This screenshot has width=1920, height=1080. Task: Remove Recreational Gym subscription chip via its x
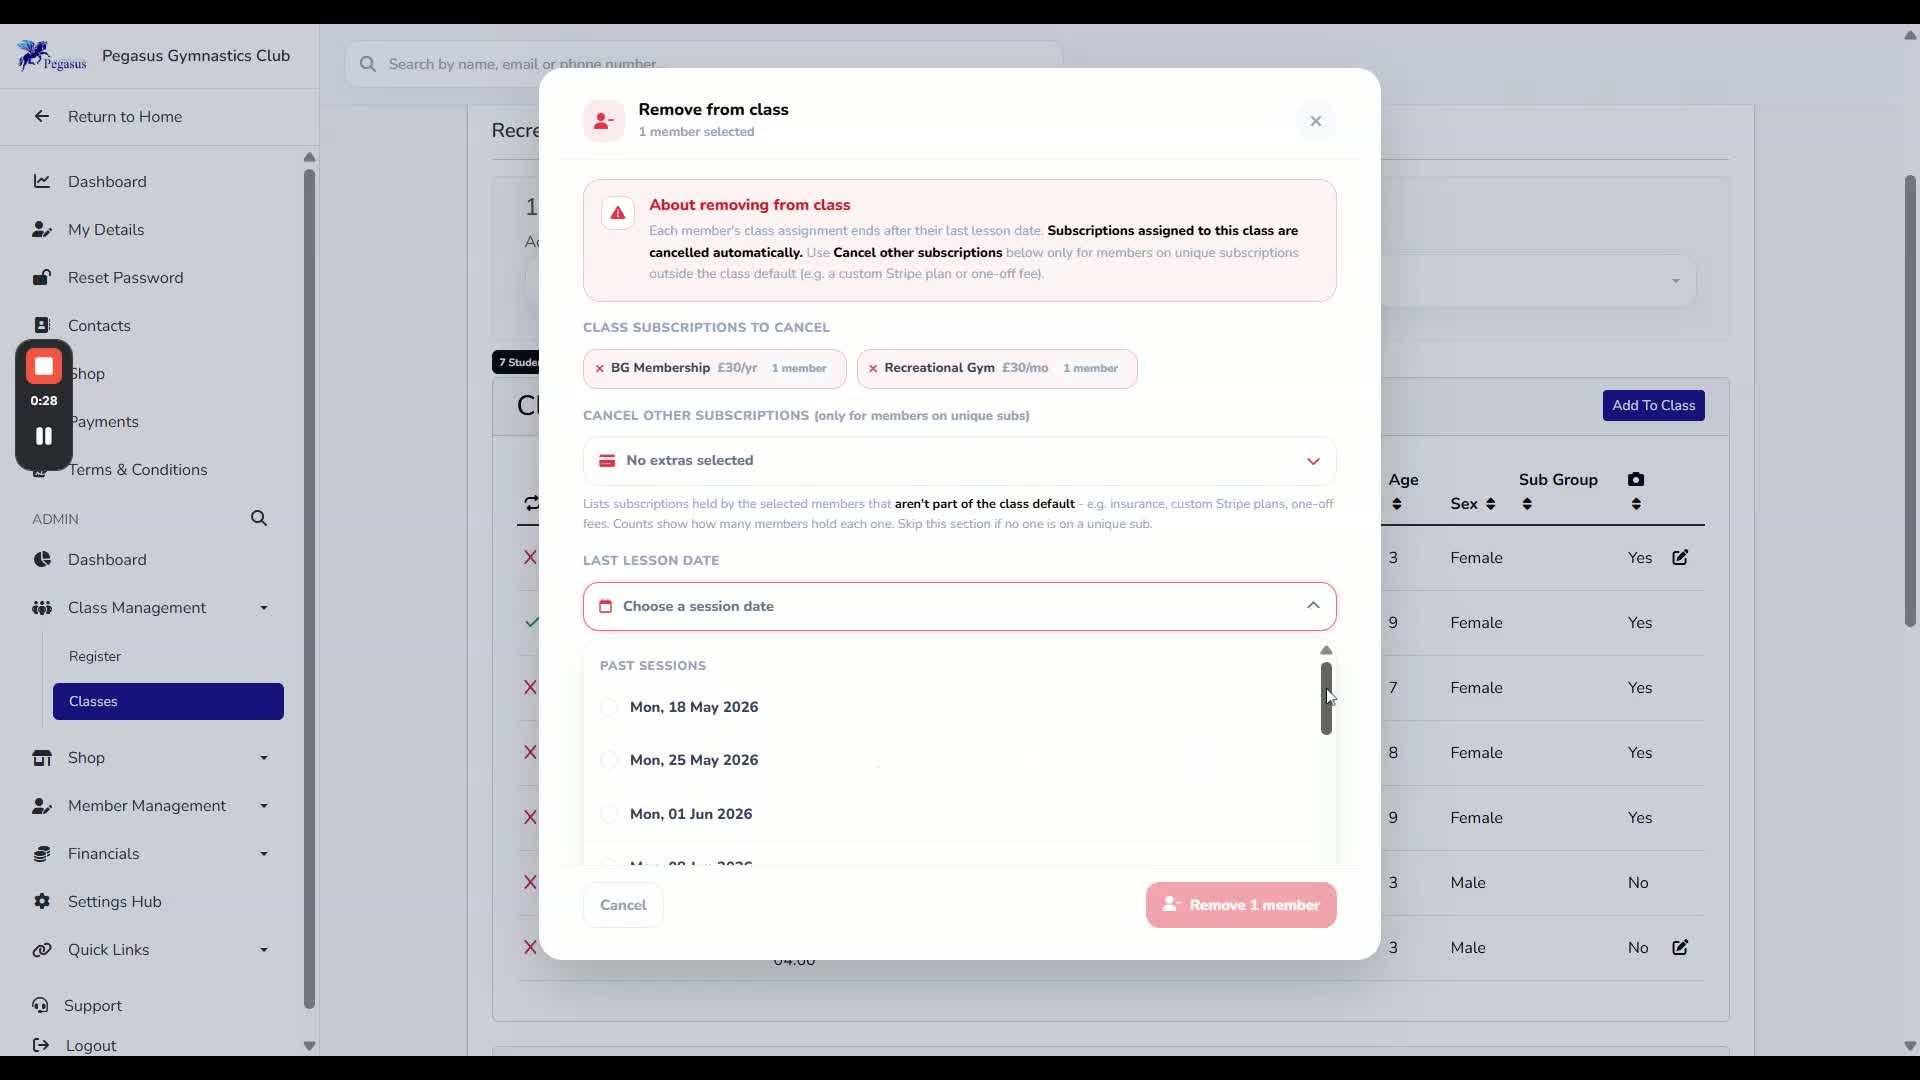(873, 369)
